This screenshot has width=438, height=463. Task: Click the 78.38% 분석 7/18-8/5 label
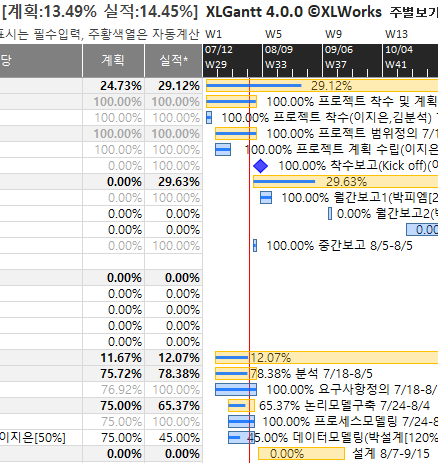311,374
